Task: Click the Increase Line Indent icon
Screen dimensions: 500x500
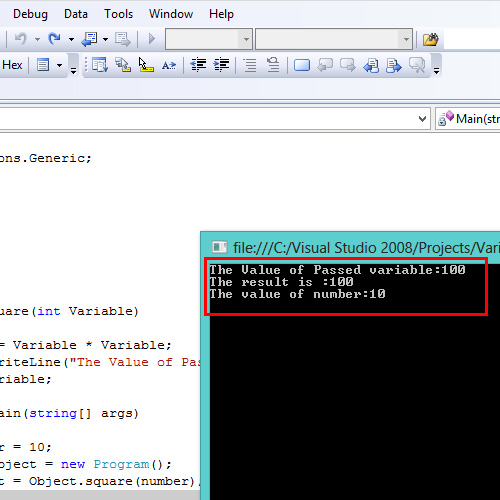Action: coord(221,65)
